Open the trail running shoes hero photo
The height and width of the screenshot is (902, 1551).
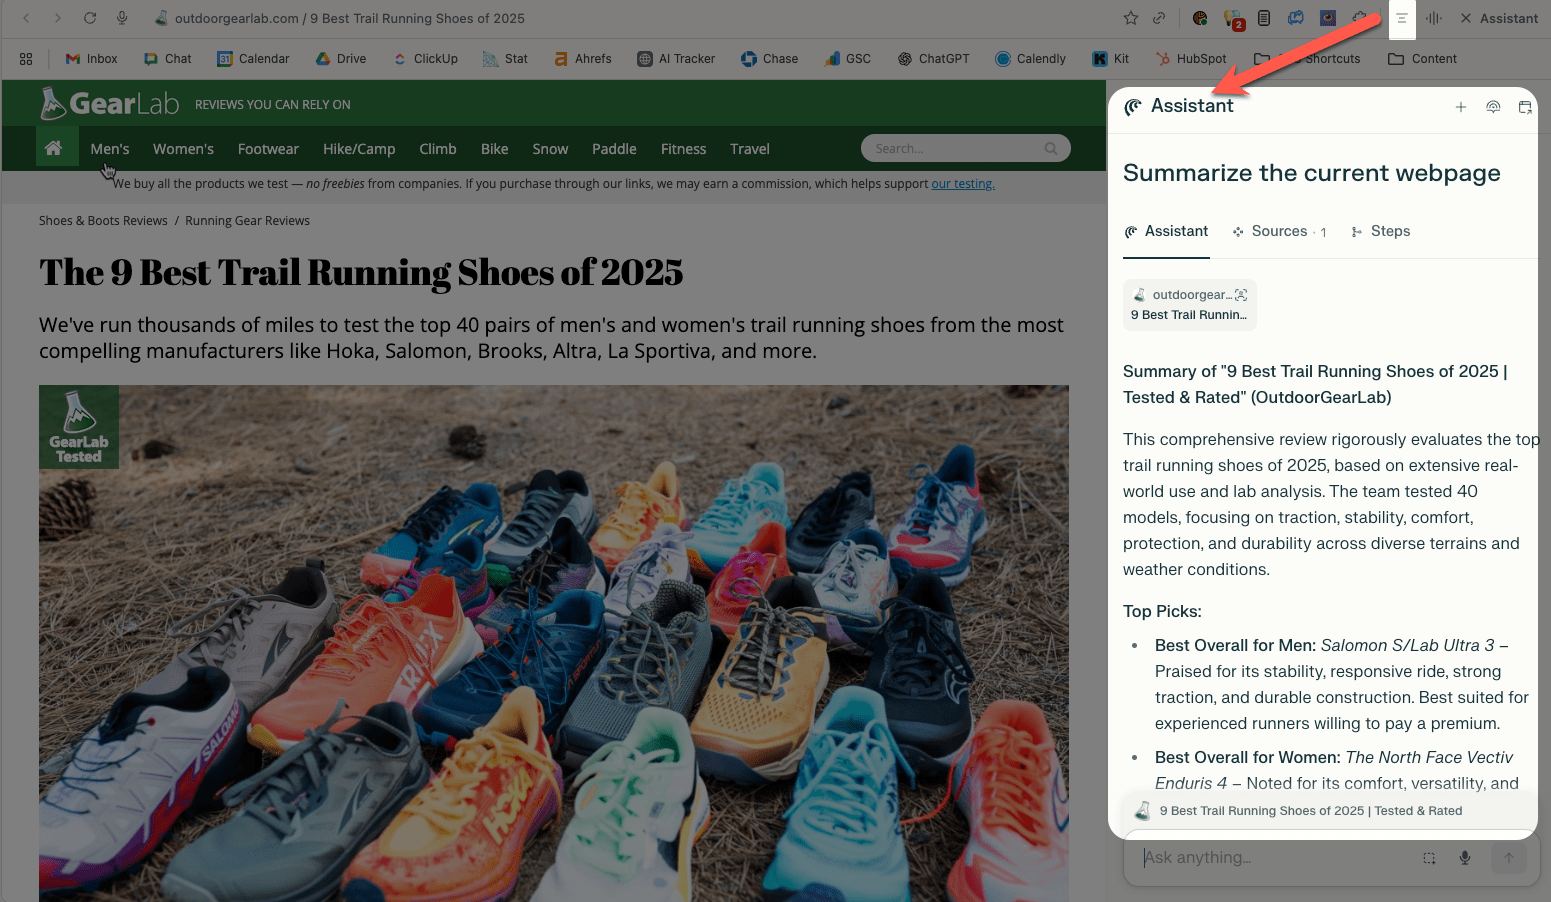tap(554, 643)
